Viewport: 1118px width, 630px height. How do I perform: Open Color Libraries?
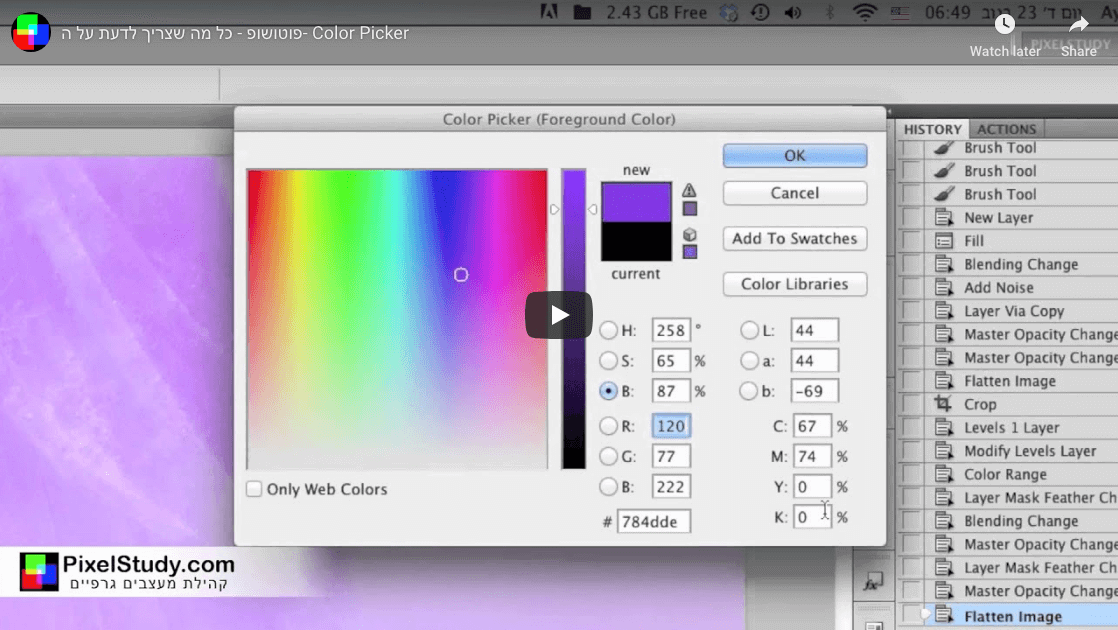tap(794, 284)
